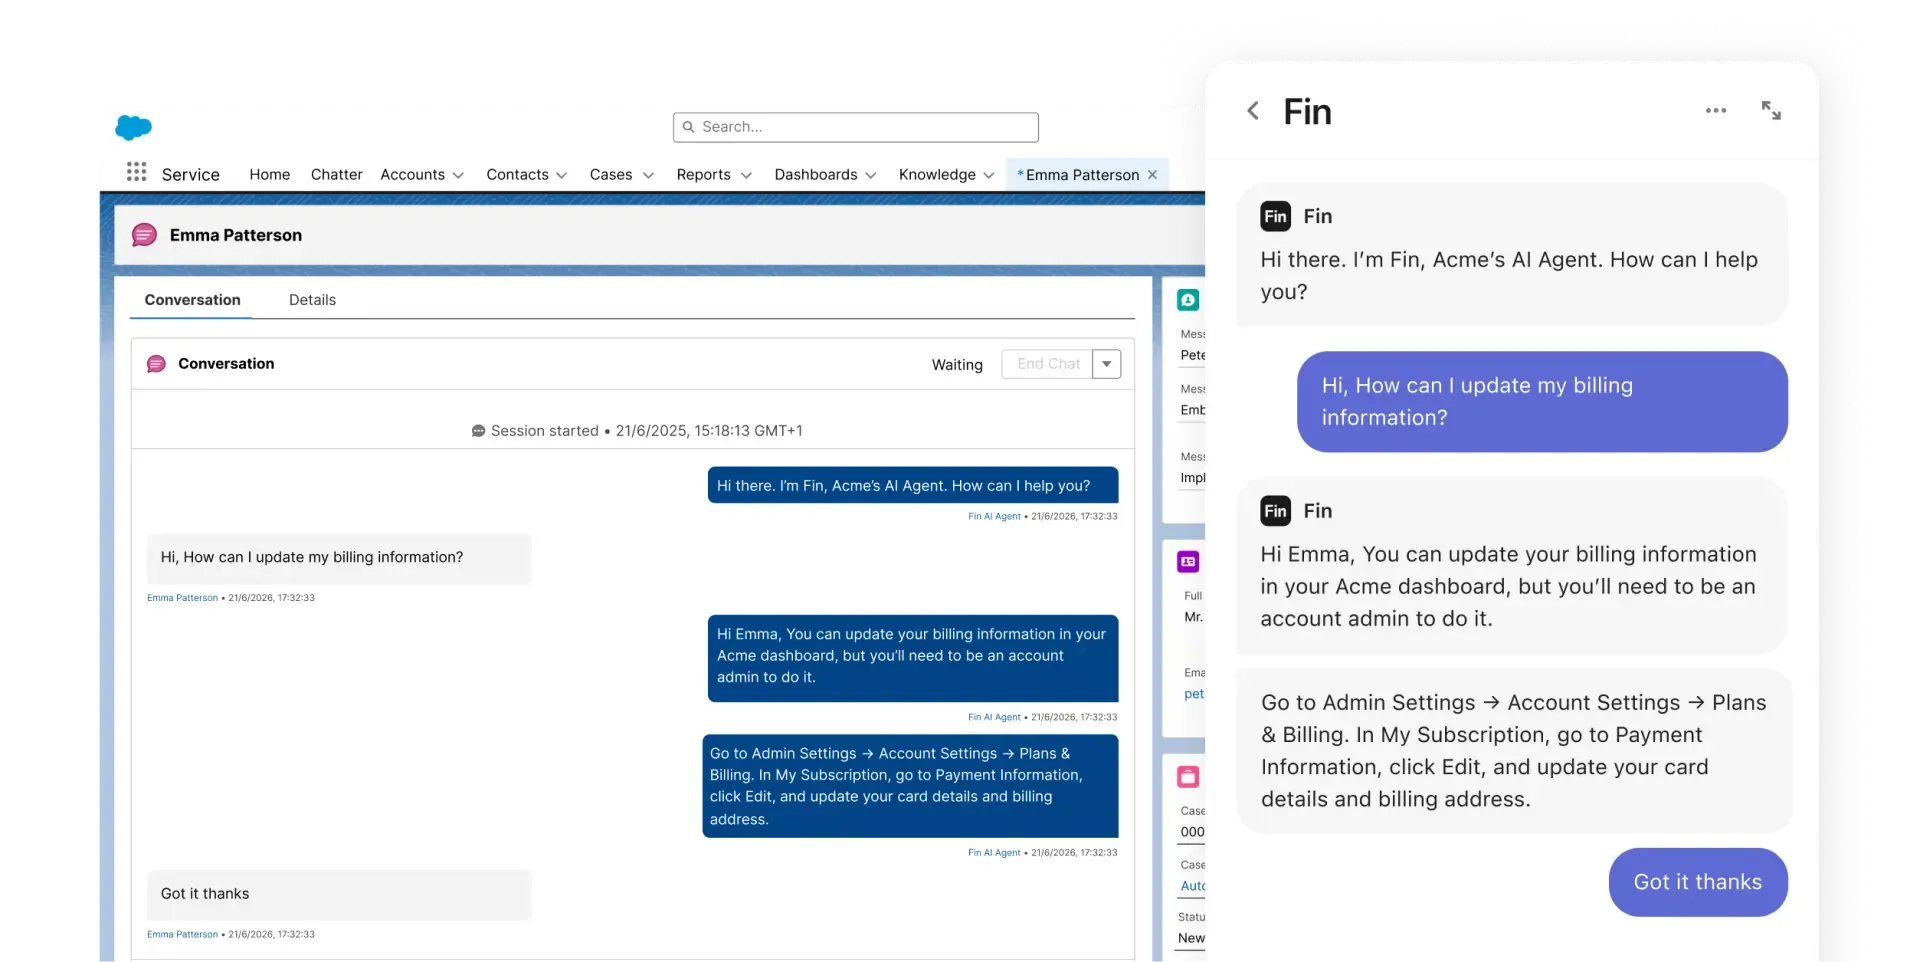This screenshot has height=962, width=1920.
Task: Click Emma Patterson sender link under billing question
Action: click(182, 598)
